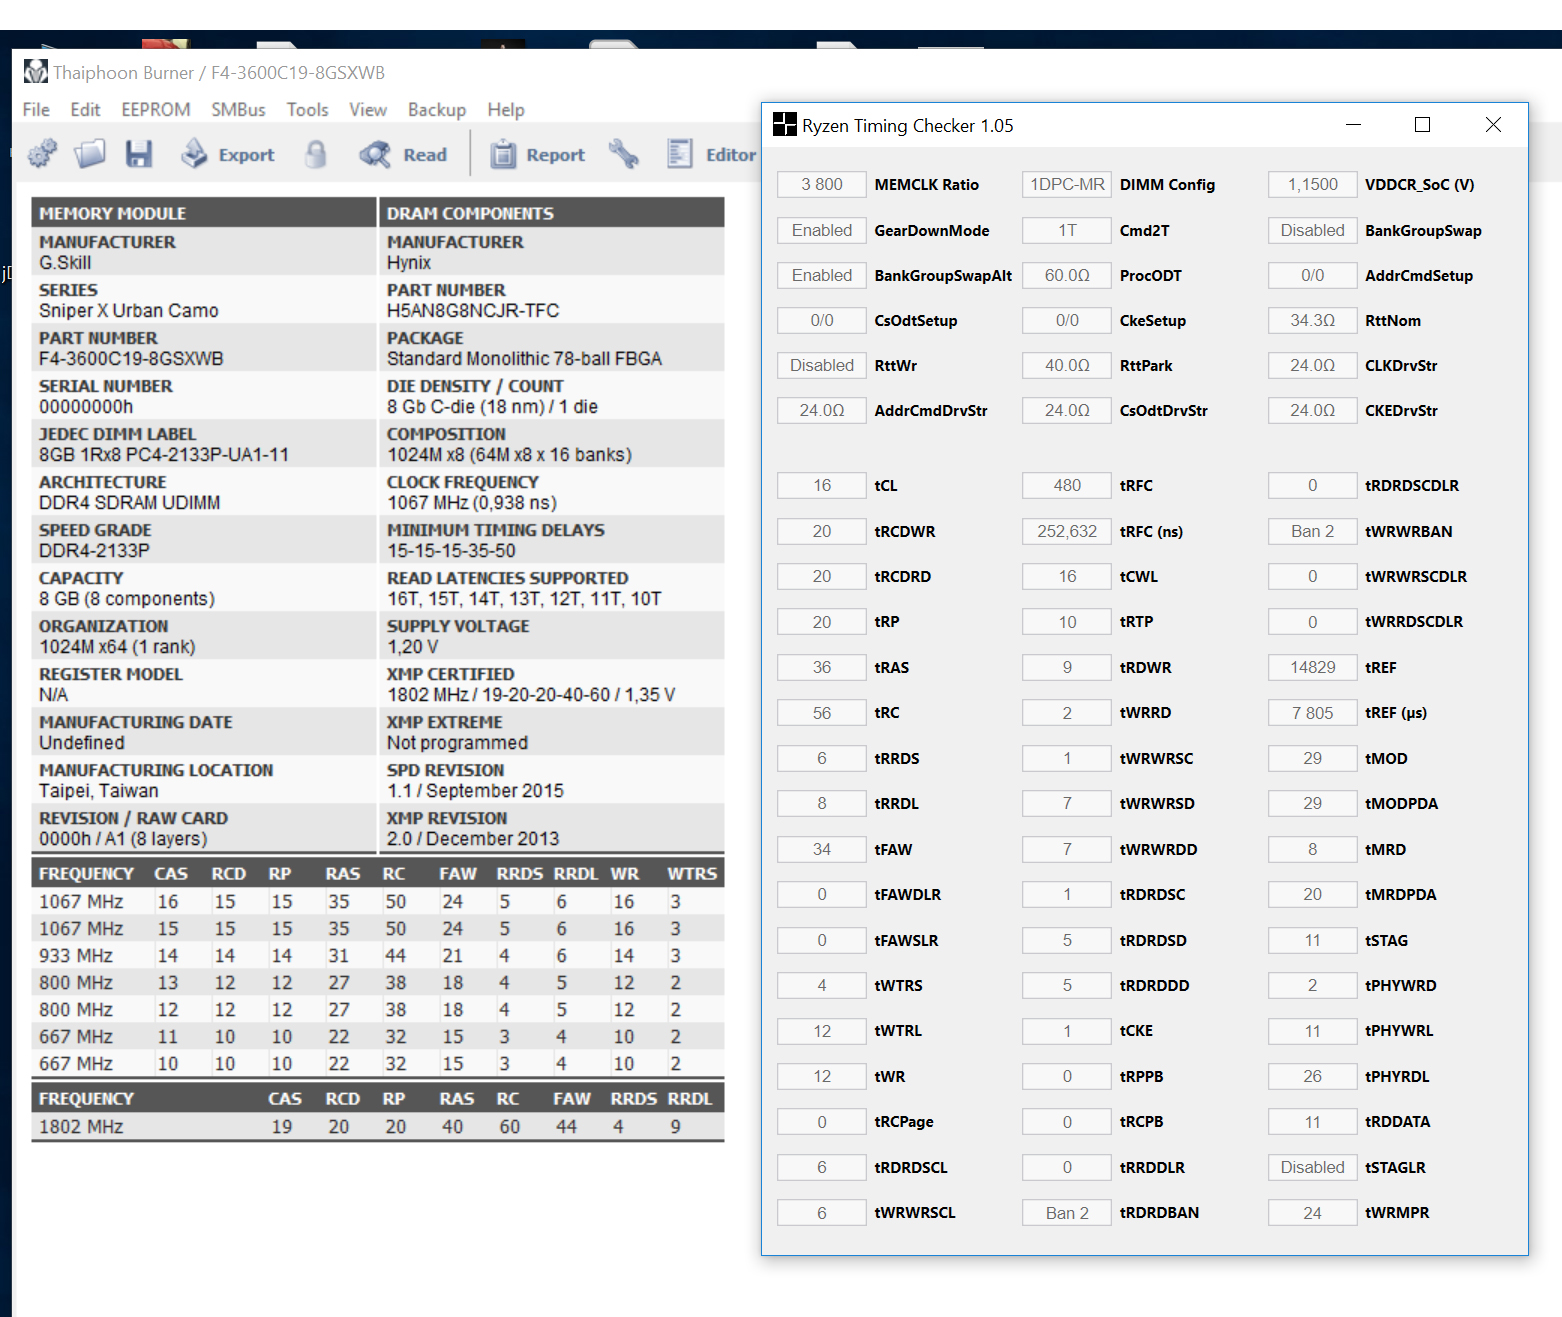This screenshot has width=1562, height=1317.
Task: Click the tSTAGLR Disabled field
Action: [x=1312, y=1167]
